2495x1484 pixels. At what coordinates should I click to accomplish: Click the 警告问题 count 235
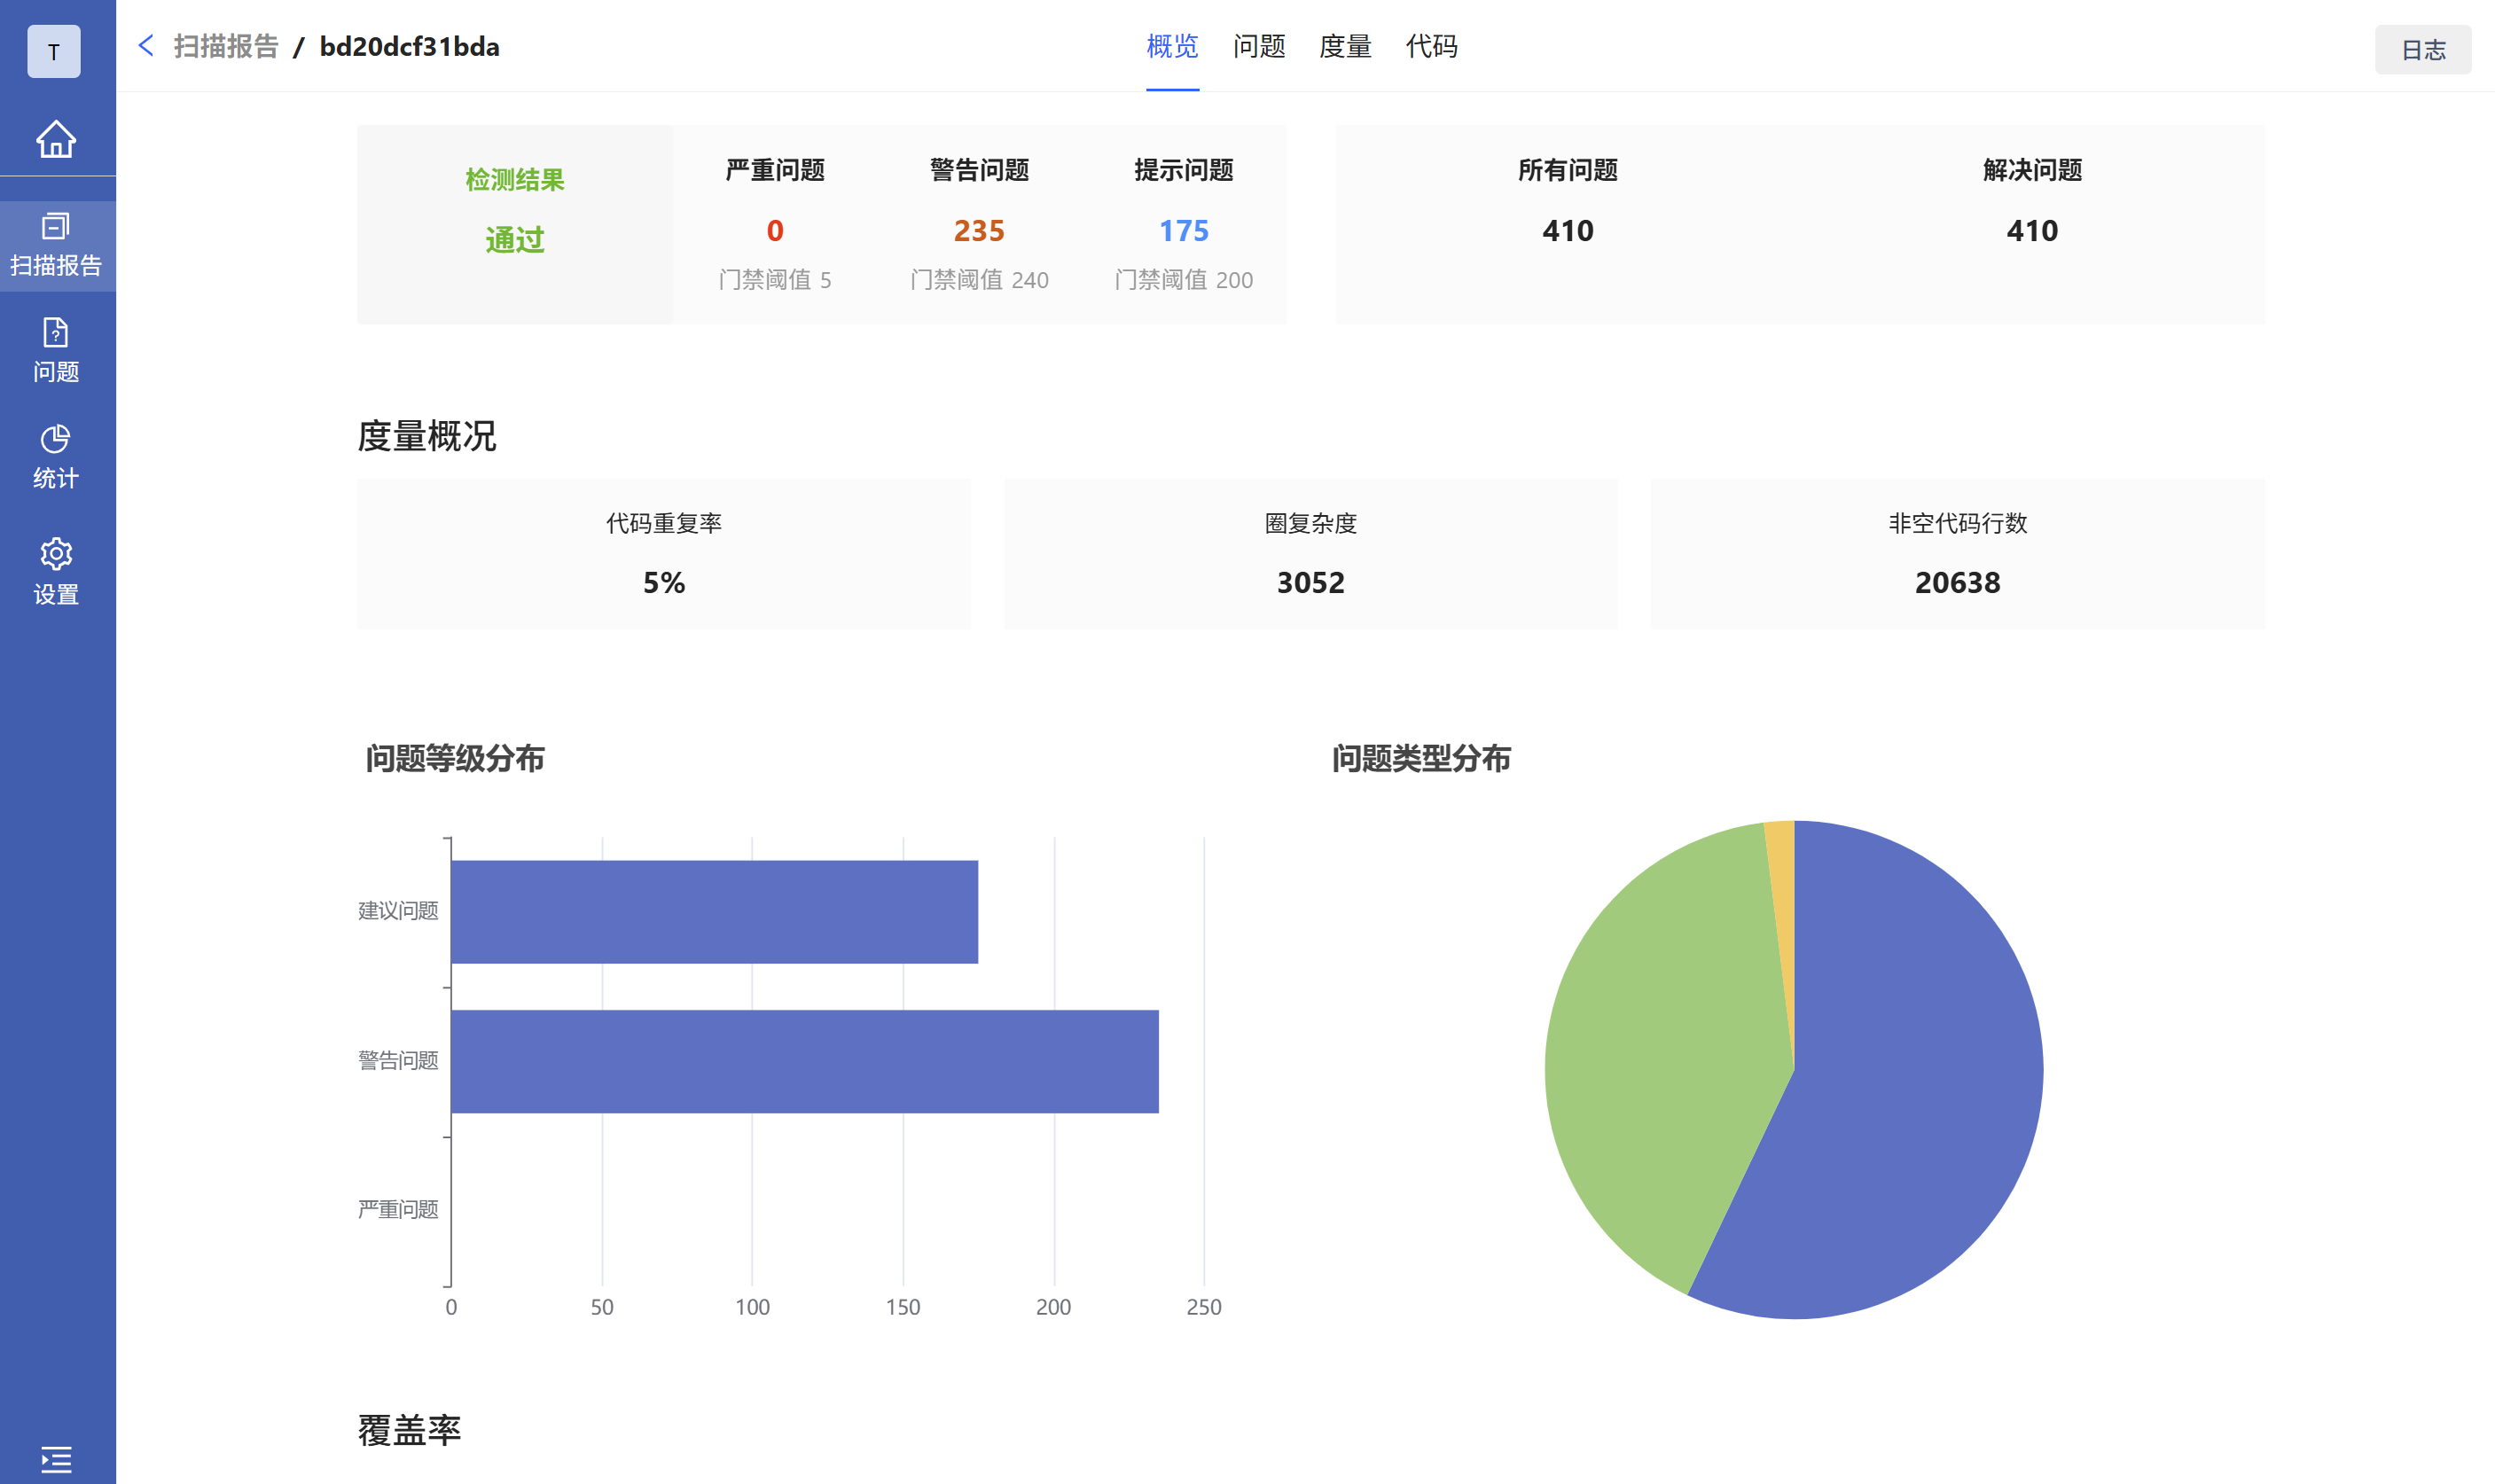point(978,231)
